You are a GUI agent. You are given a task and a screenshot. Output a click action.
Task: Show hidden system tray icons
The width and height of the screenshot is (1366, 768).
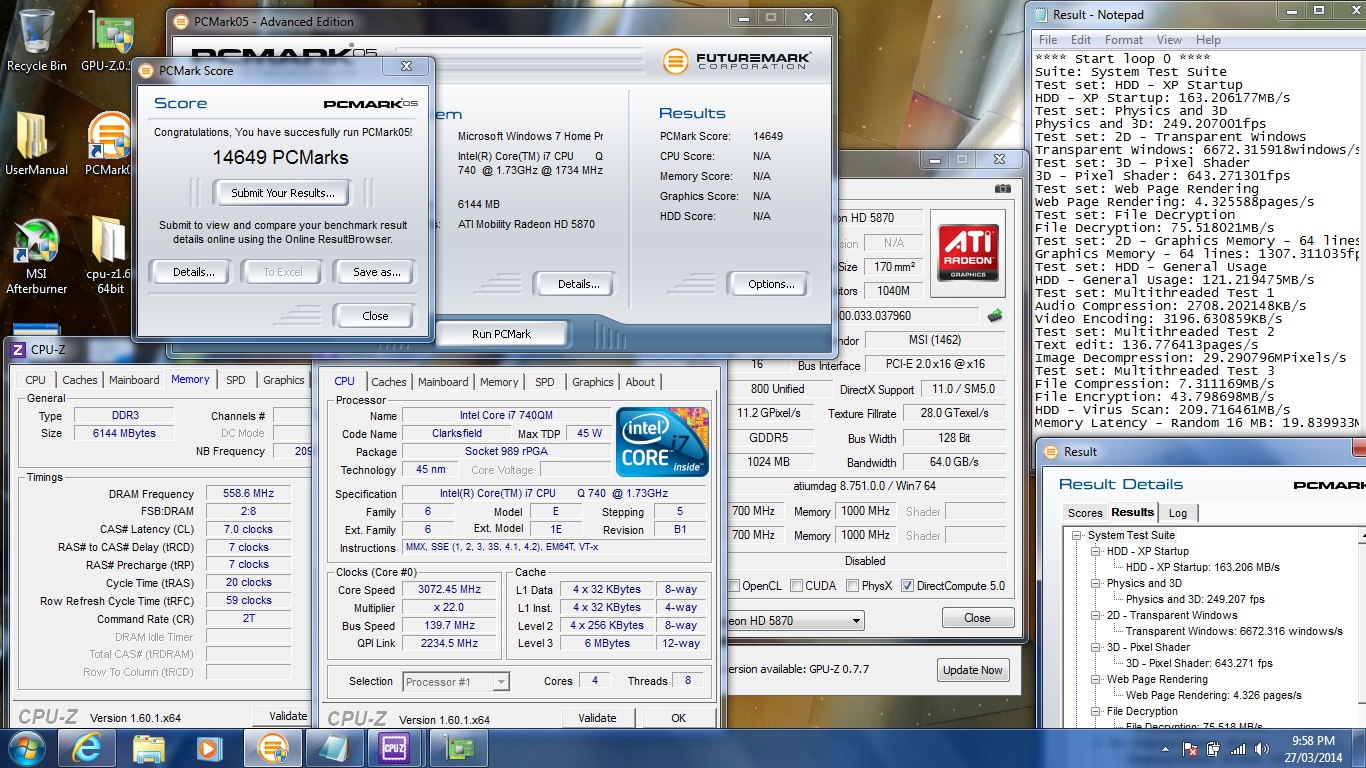(x=1164, y=748)
